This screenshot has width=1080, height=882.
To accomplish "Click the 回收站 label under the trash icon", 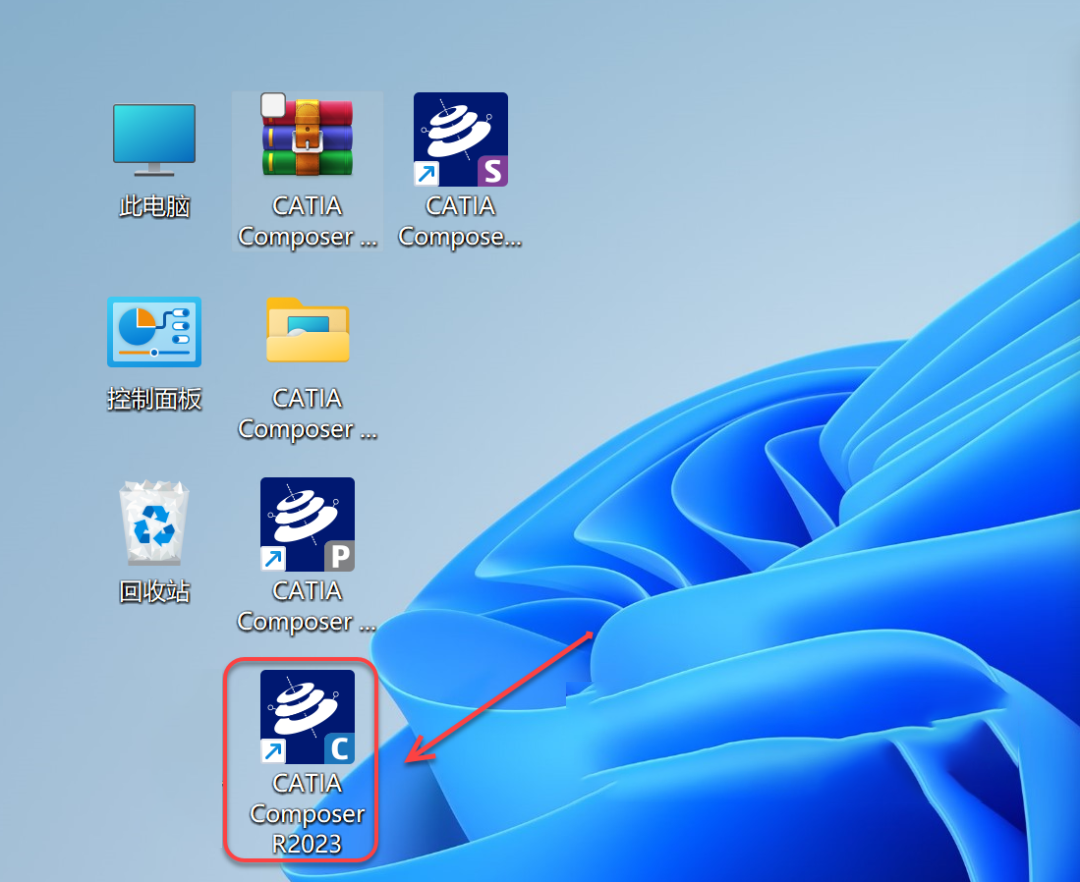I will [153, 590].
